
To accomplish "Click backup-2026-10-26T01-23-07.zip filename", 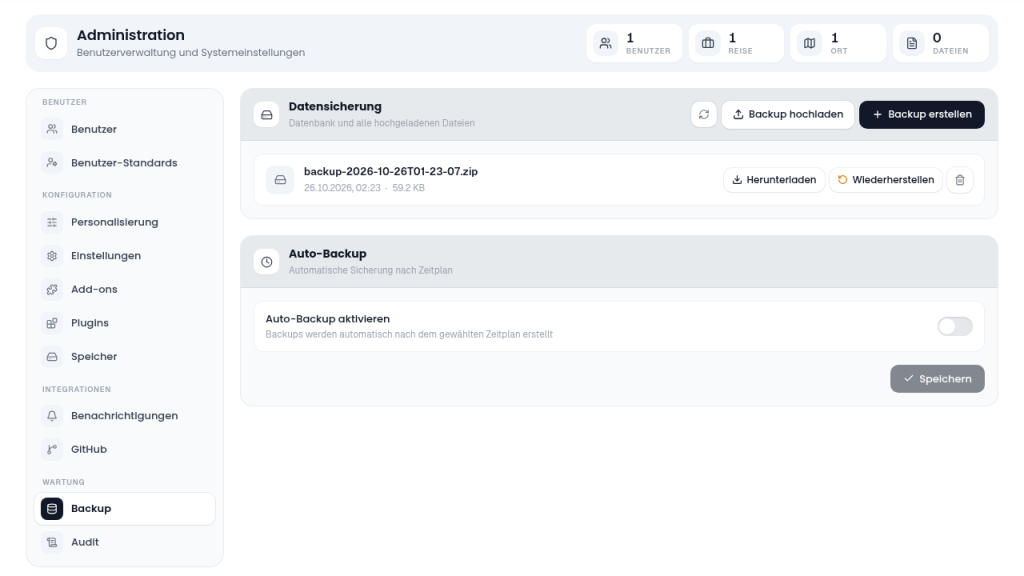I will 391,171.
